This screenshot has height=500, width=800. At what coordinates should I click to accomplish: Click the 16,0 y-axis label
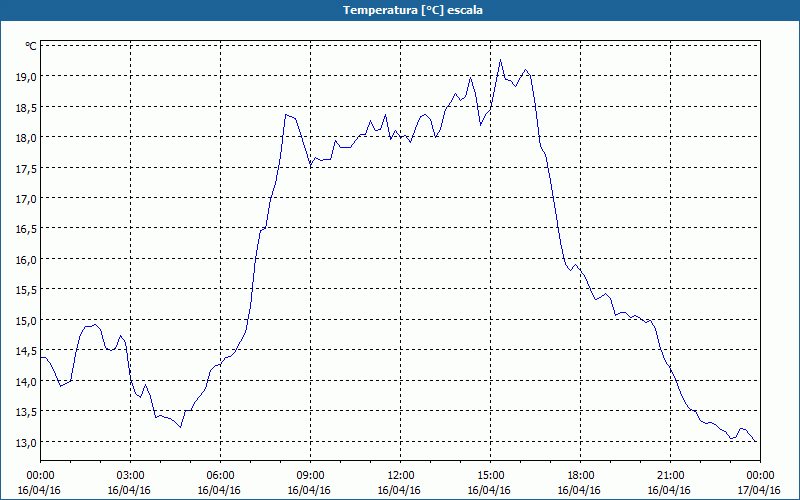click(x=27, y=259)
